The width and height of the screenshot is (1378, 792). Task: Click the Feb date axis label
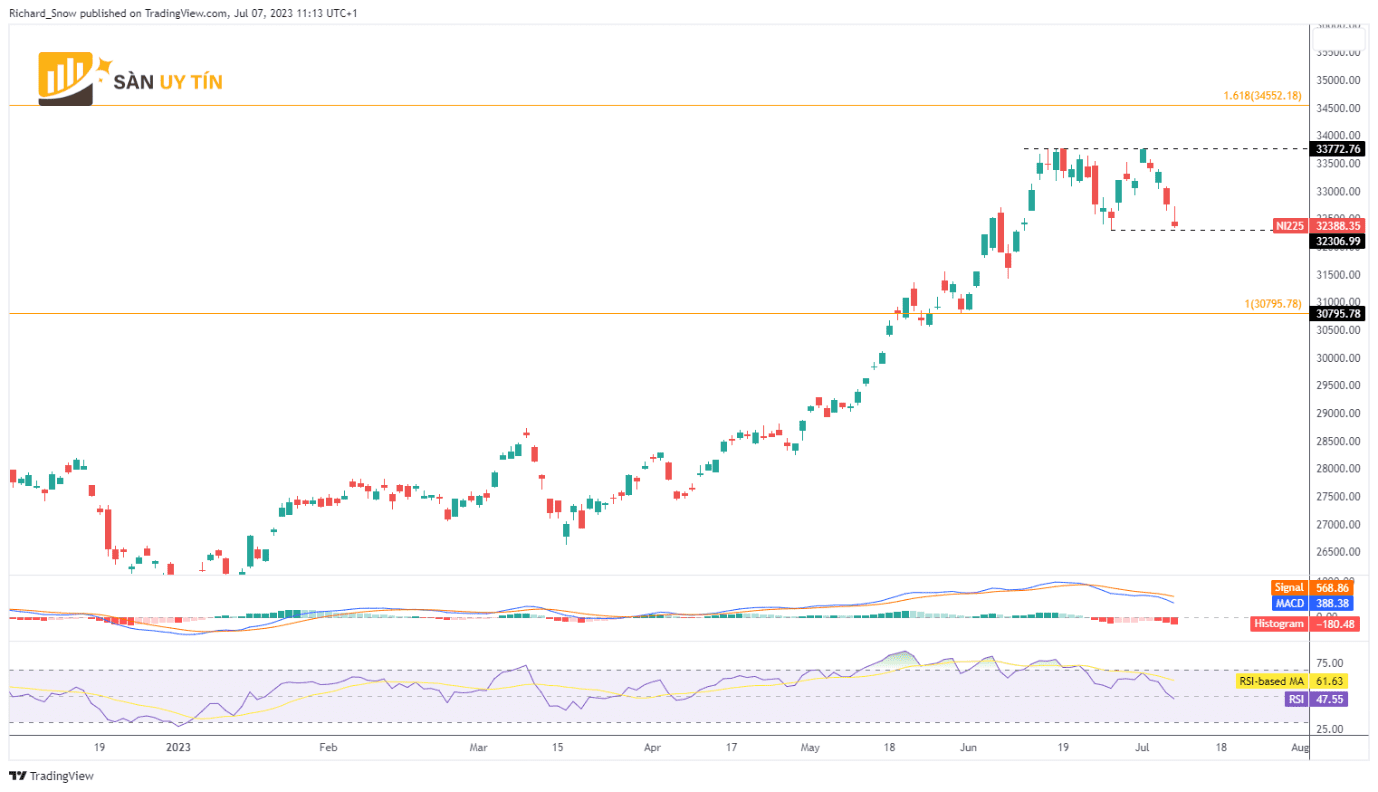[328, 747]
